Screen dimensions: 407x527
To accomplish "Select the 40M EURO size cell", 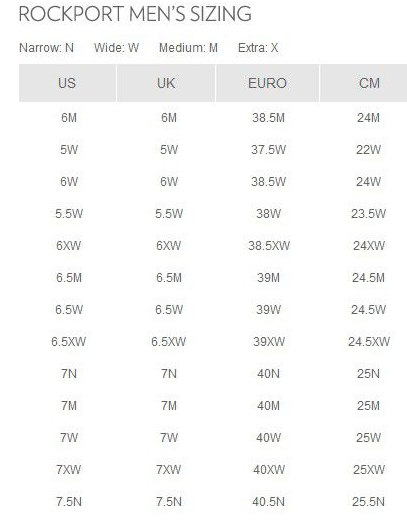I will point(268,406).
